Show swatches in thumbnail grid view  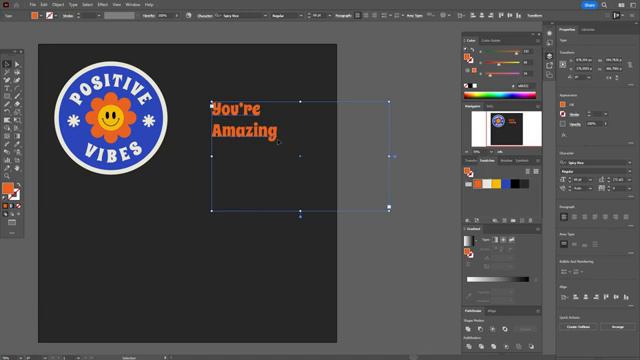click(x=536, y=171)
